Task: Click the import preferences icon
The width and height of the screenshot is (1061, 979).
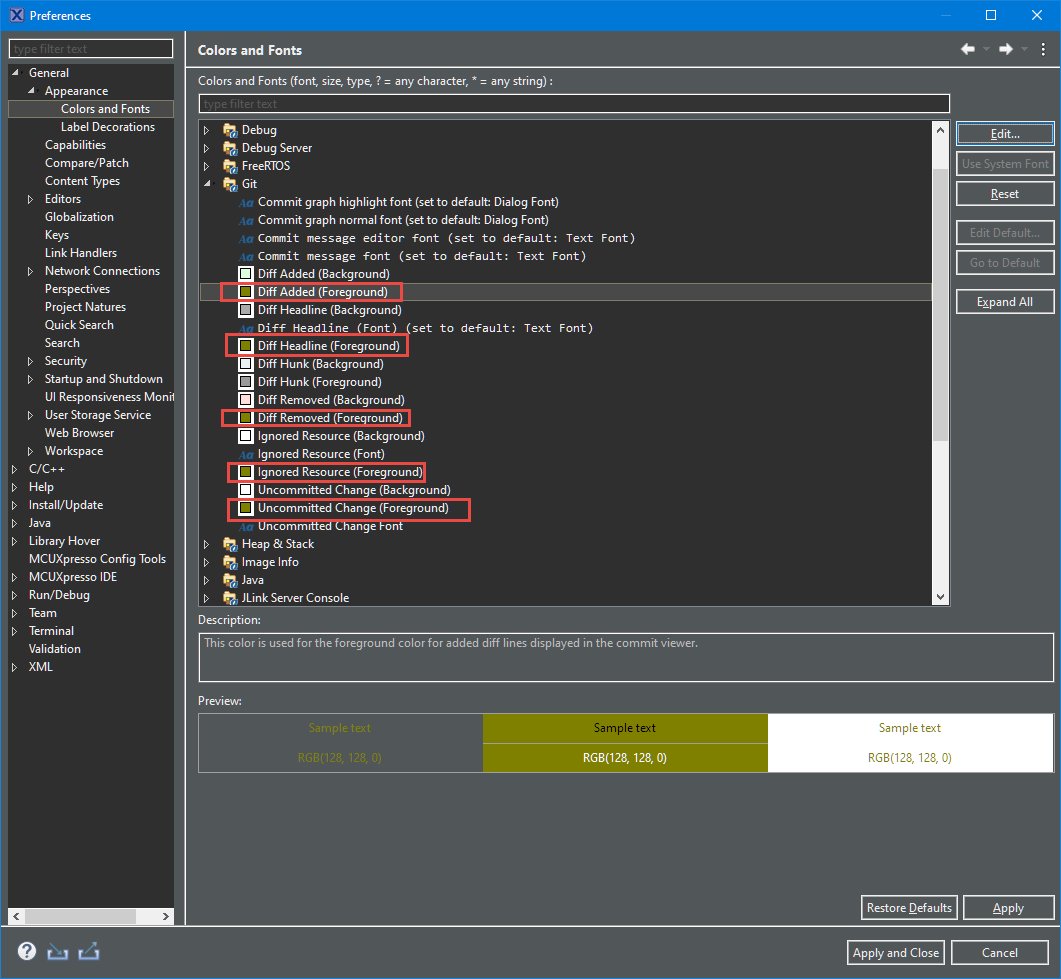Action: (57, 951)
